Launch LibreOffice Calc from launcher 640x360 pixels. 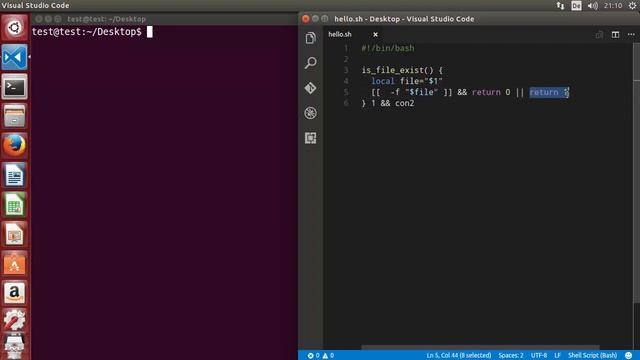coord(14,204)
